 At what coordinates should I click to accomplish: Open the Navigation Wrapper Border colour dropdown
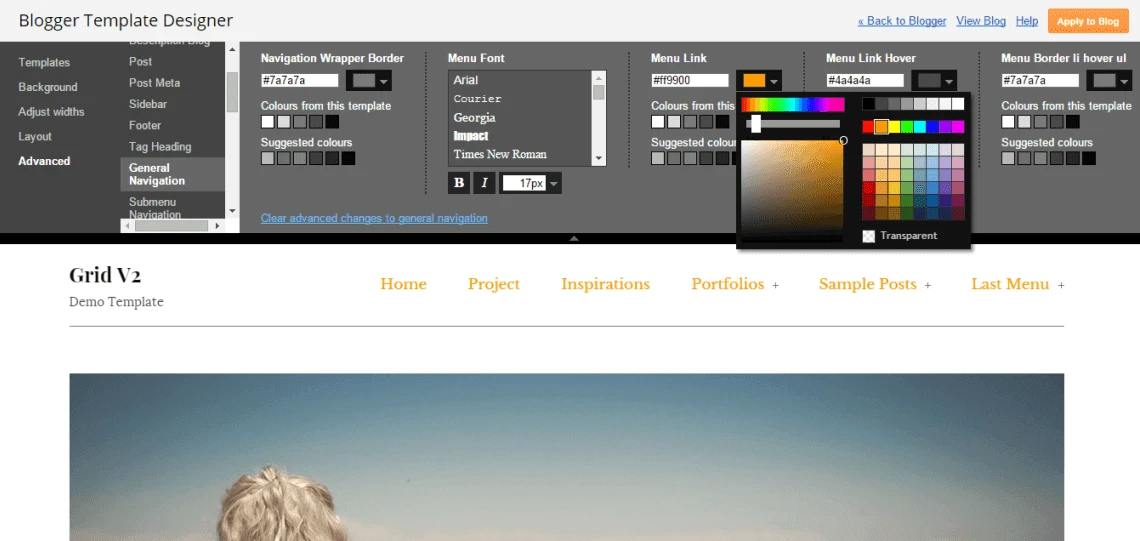tap(369, 81)
